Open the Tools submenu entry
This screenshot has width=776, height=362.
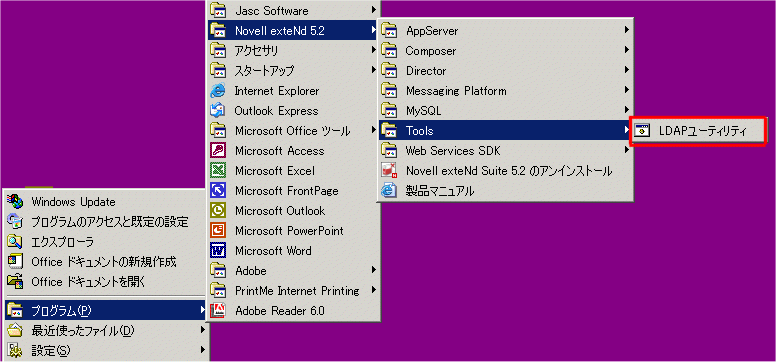(x=506, y=130)
